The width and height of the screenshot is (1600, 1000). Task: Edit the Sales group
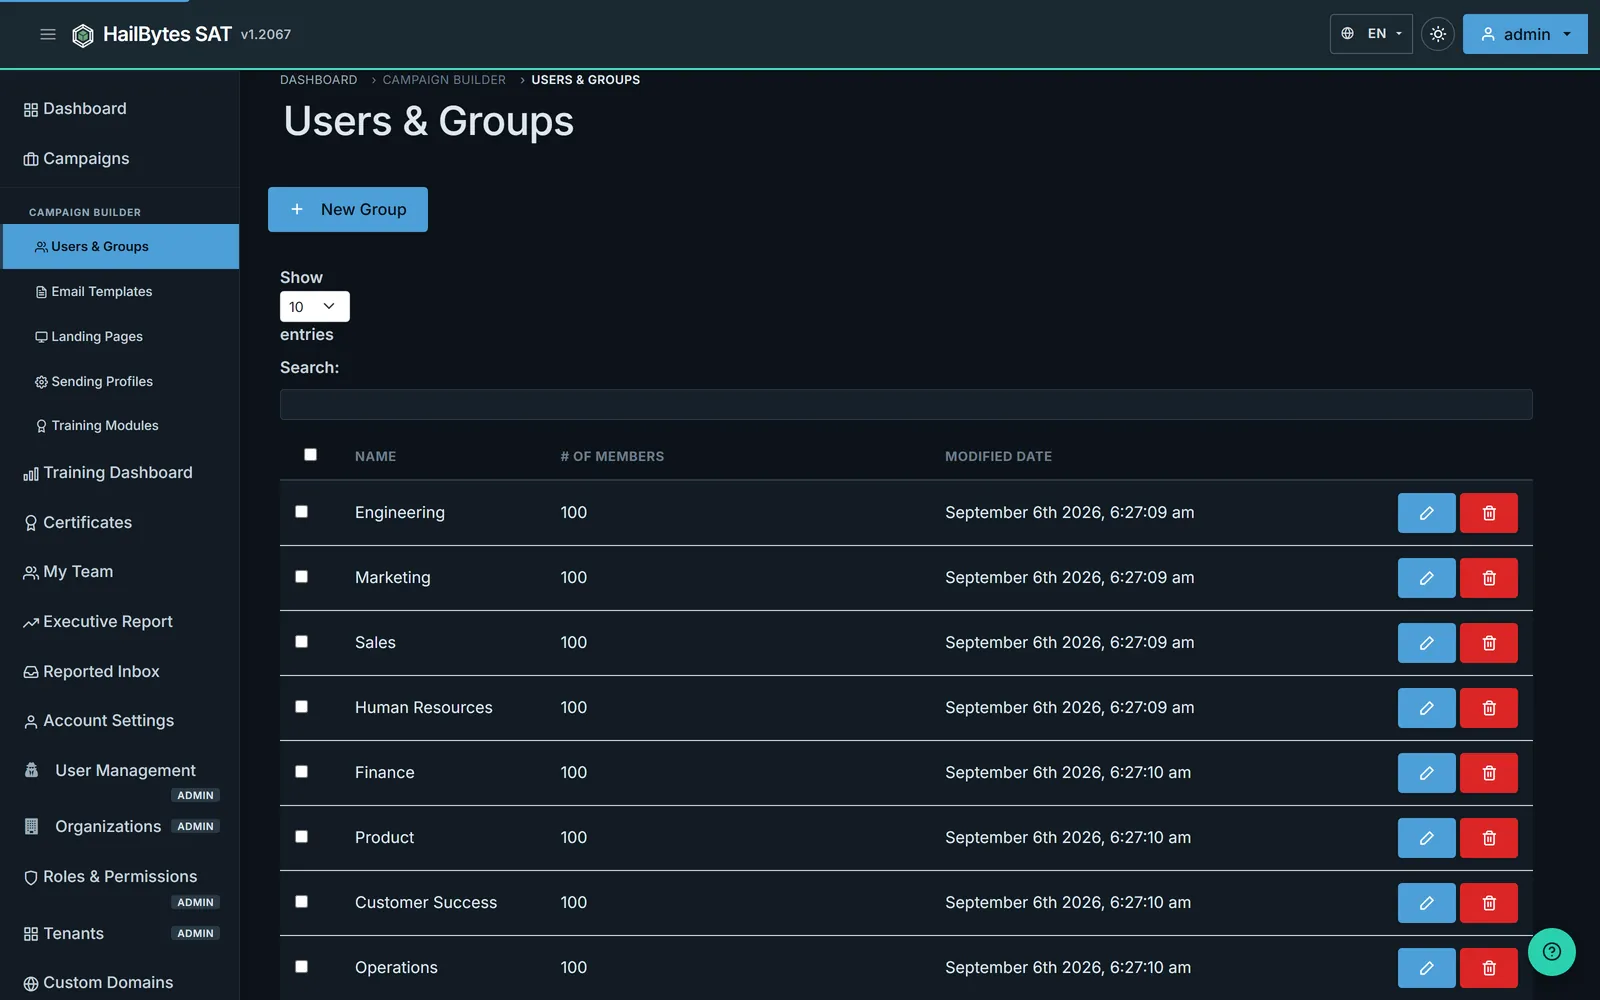pyautogui.click(x=1426, y=643)
